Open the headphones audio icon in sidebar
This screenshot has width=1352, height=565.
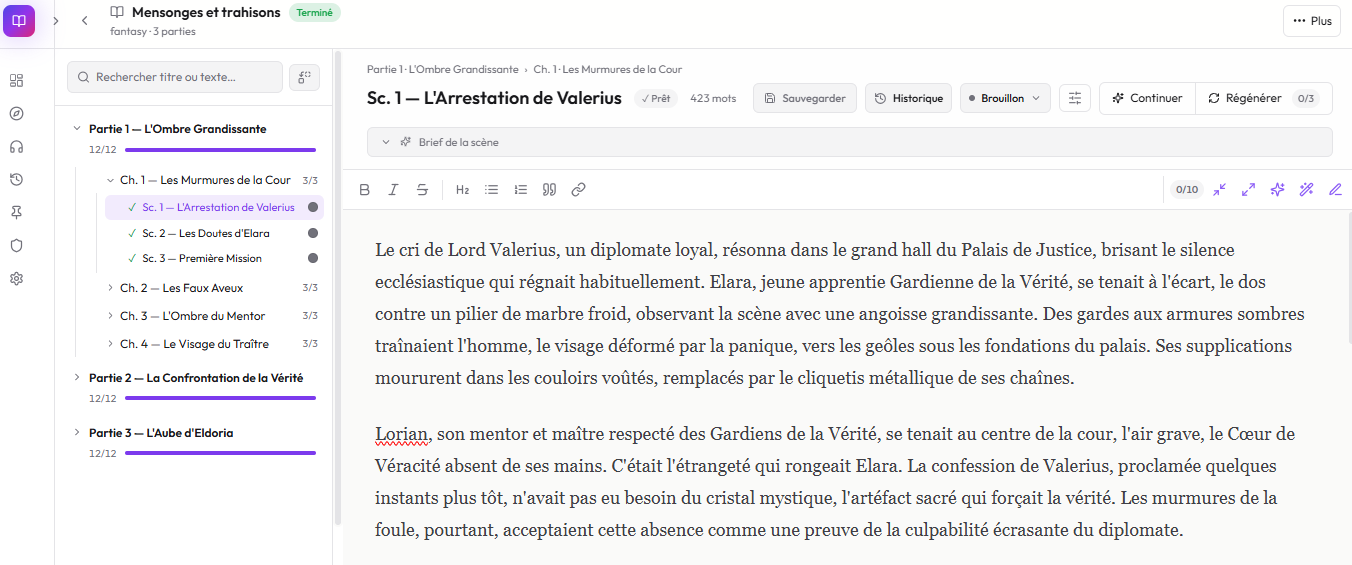(16, 147)
